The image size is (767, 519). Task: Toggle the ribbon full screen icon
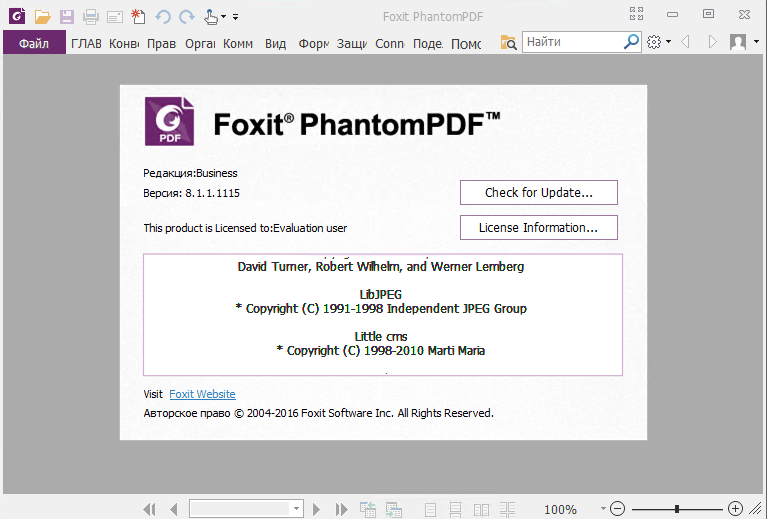tap(636, 14)
